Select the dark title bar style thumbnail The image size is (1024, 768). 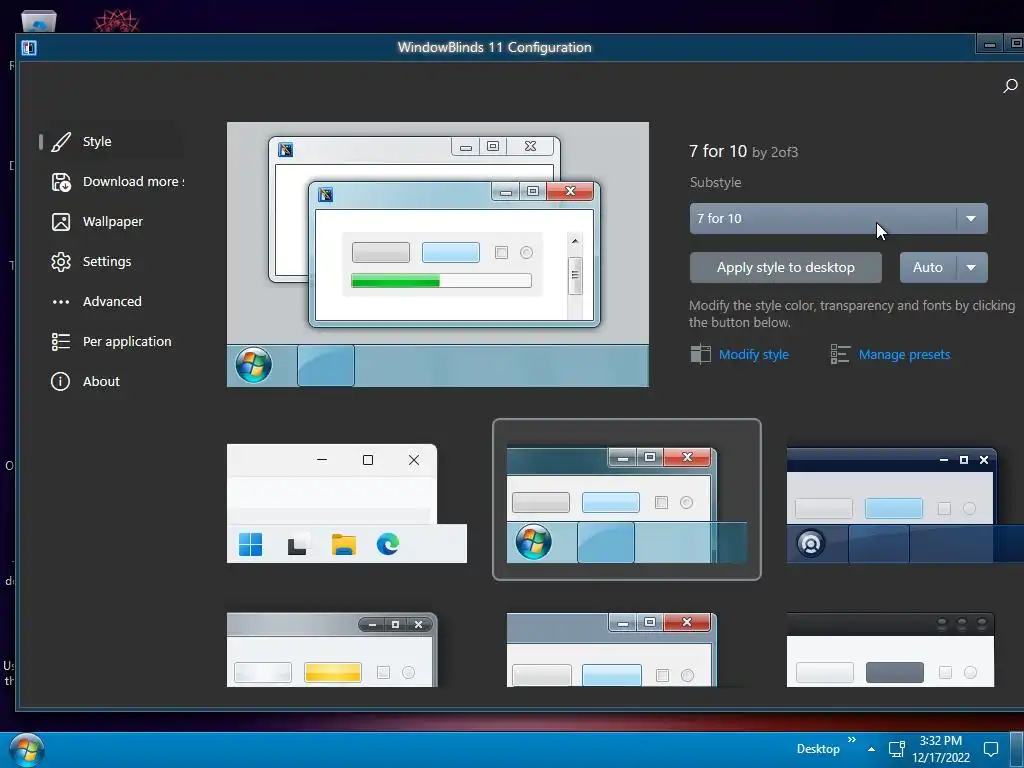point(890,650)
